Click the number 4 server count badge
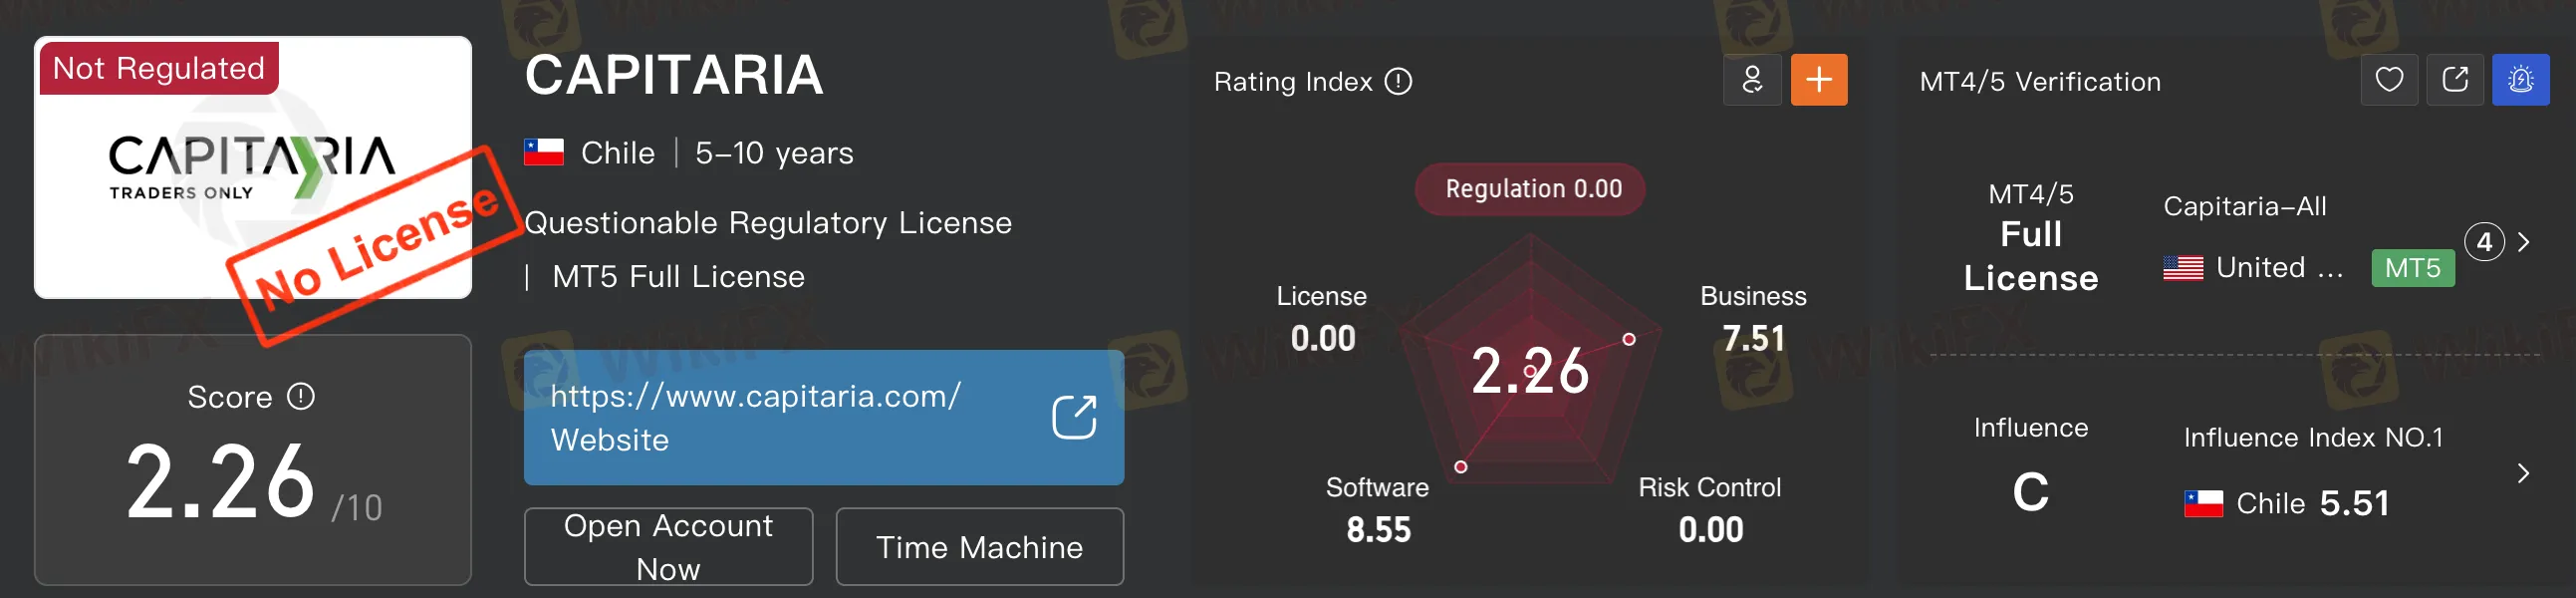 point(2484,242)
